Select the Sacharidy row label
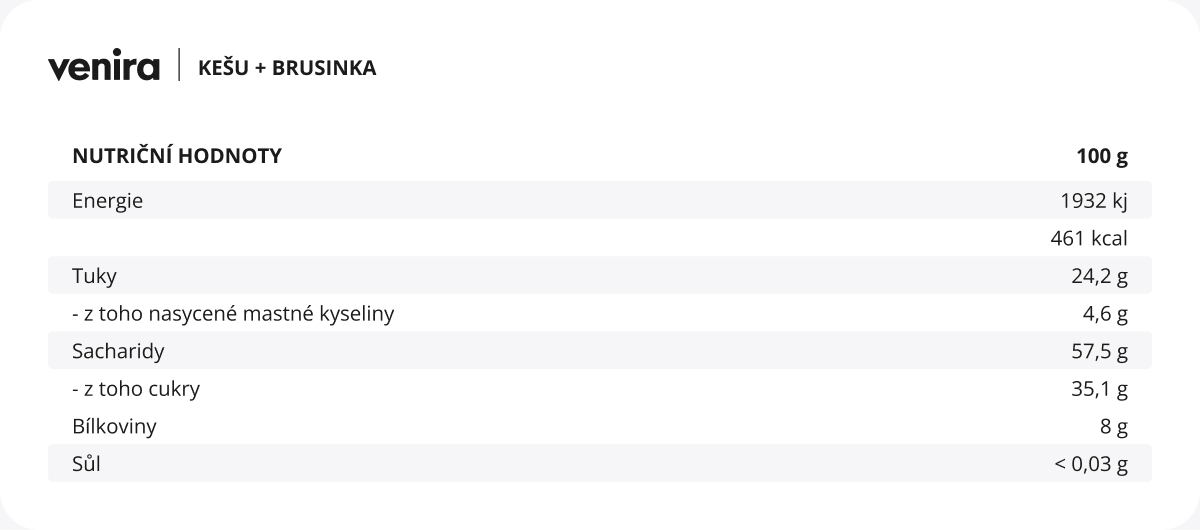 tap(118, 351)
